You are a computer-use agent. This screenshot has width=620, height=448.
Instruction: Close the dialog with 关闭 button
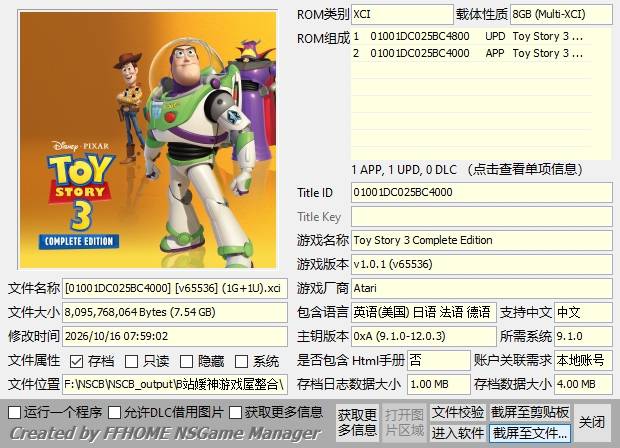click(592, 423)
